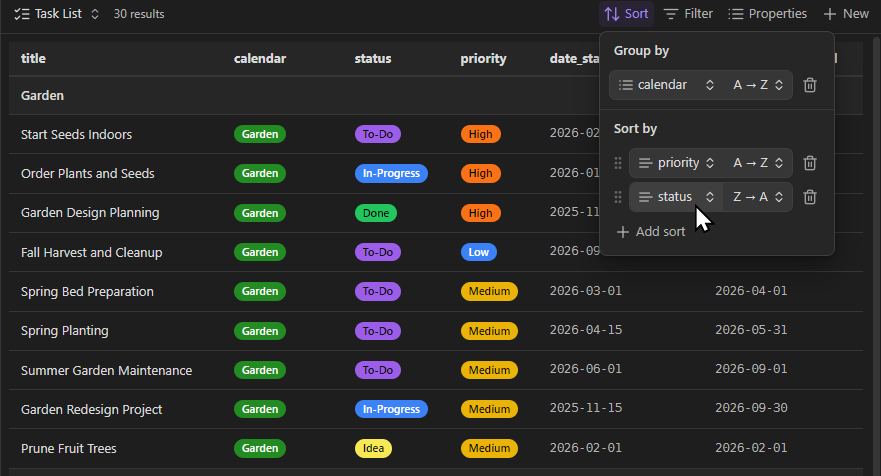Click the Low priority tag for Fall Harvest

point(477,253)
